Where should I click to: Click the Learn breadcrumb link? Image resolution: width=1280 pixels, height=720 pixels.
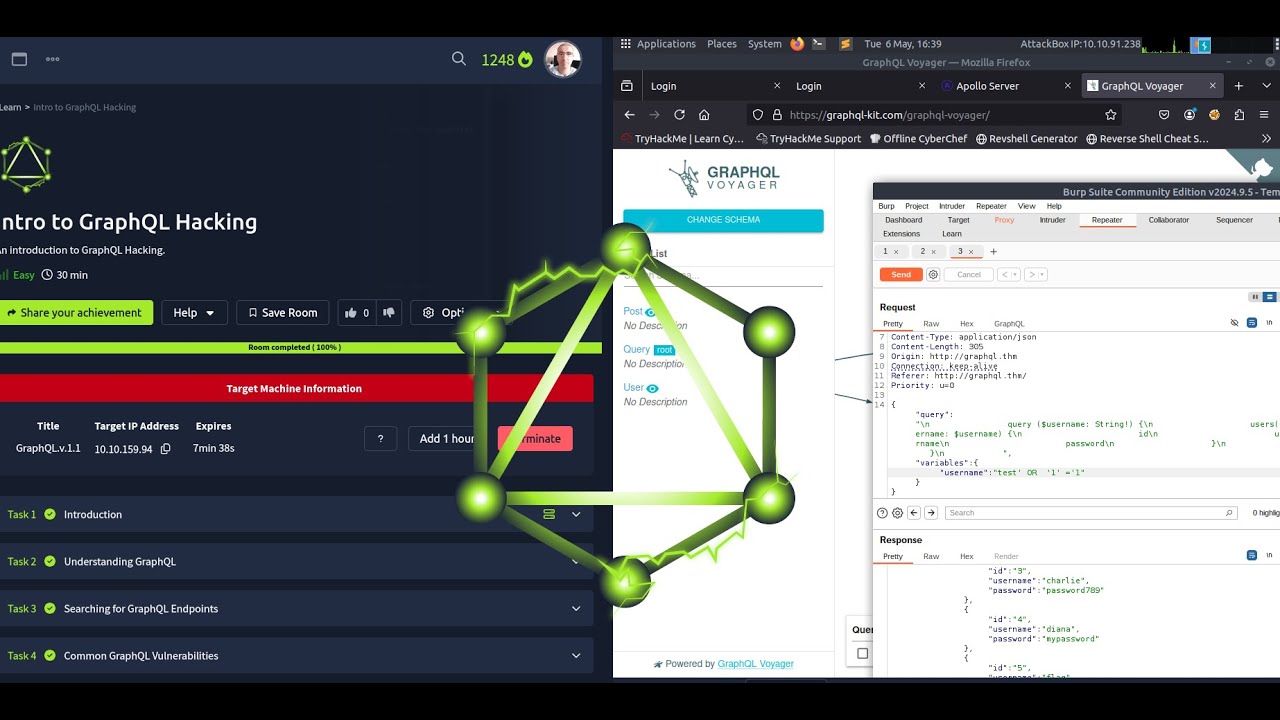tap(10, 107)
